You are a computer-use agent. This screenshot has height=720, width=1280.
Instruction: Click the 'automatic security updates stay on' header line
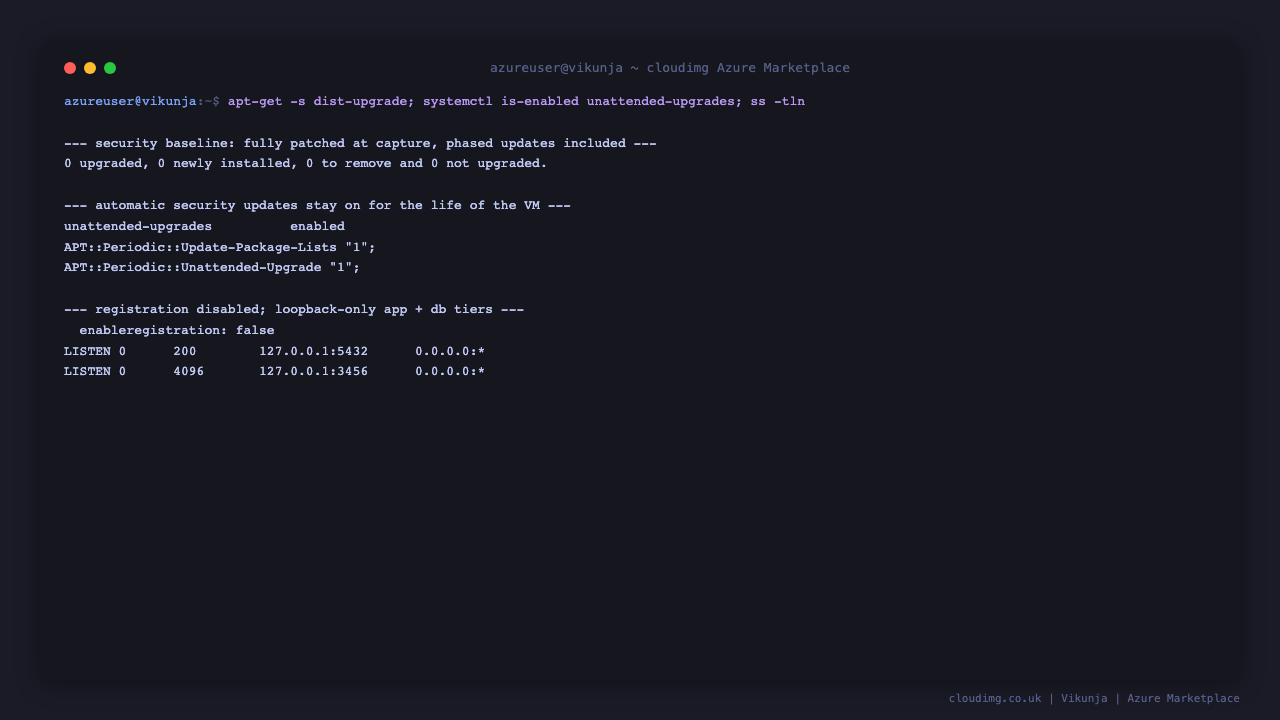coord(317,205)
